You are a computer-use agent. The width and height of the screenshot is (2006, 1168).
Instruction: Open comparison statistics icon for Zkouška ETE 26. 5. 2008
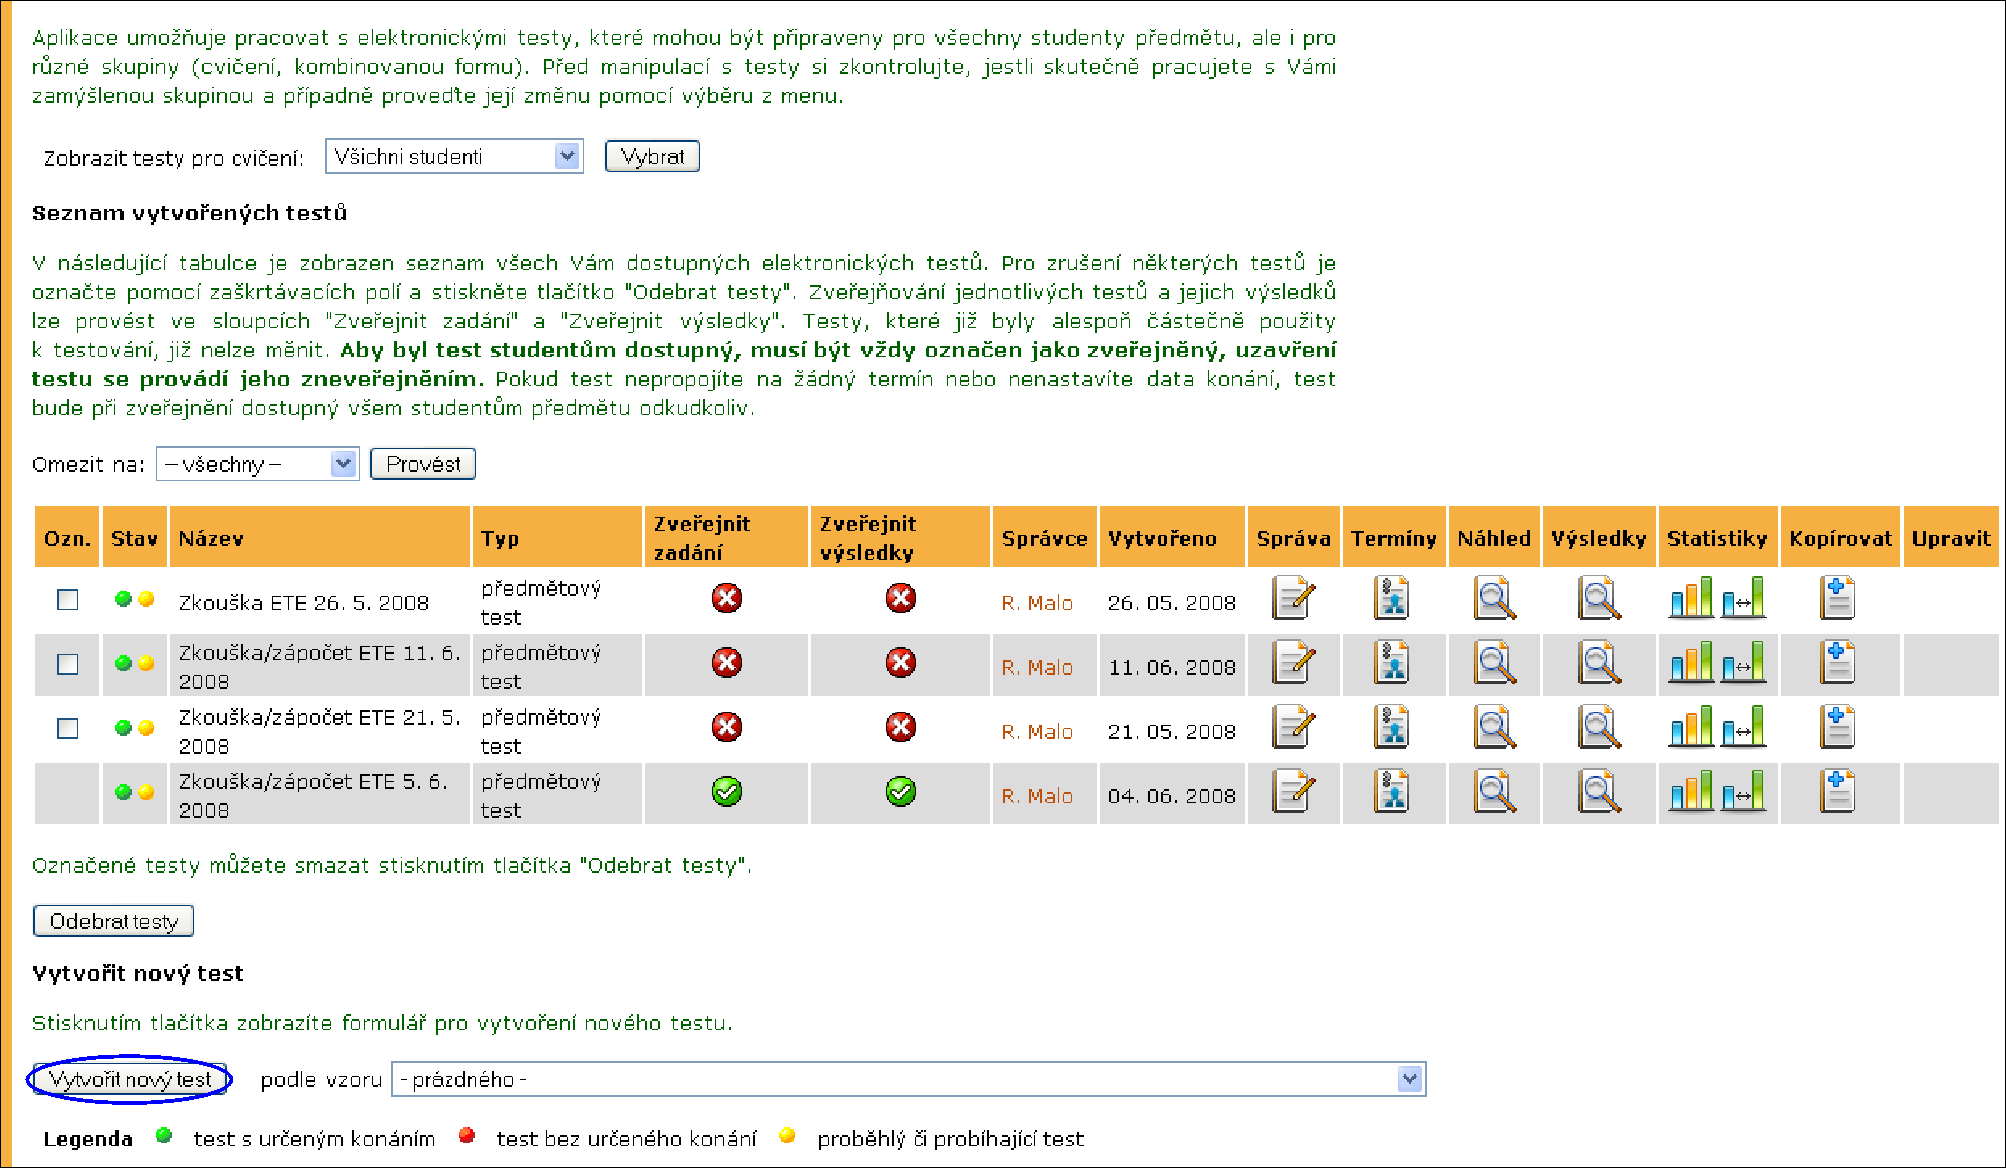coord(1743,598)
